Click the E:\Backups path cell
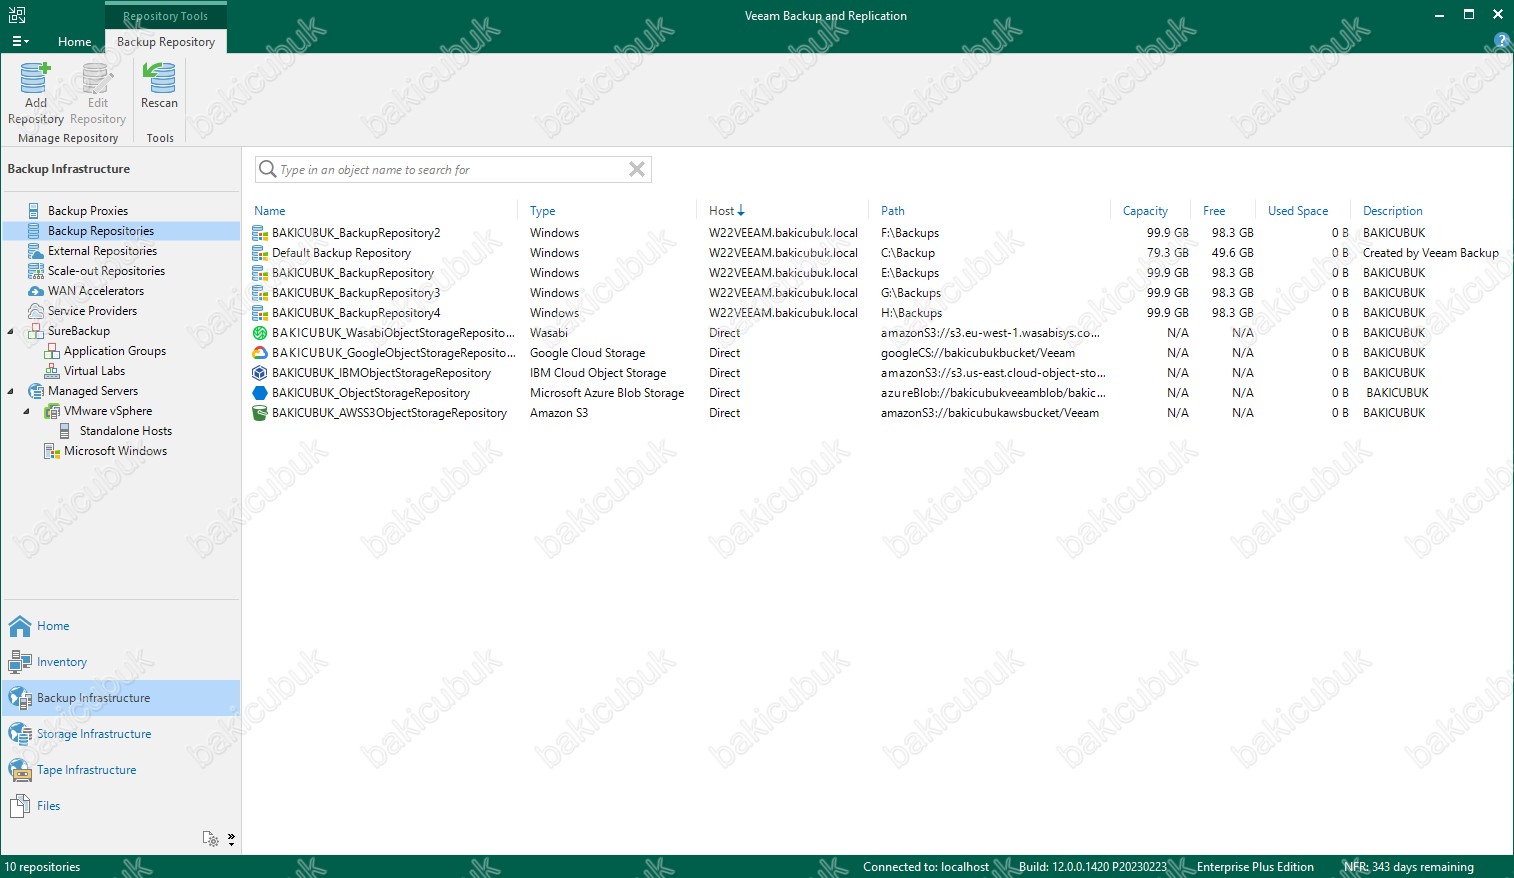1514x878 pixels. point(910,273)
